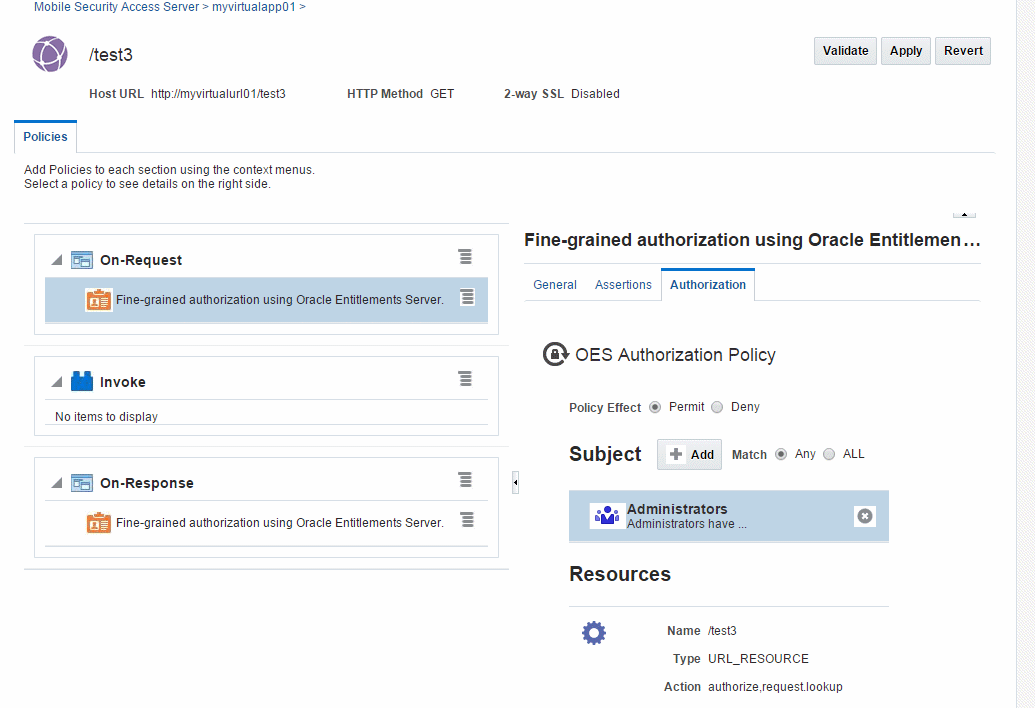Collapse the Invoke section

57,381
